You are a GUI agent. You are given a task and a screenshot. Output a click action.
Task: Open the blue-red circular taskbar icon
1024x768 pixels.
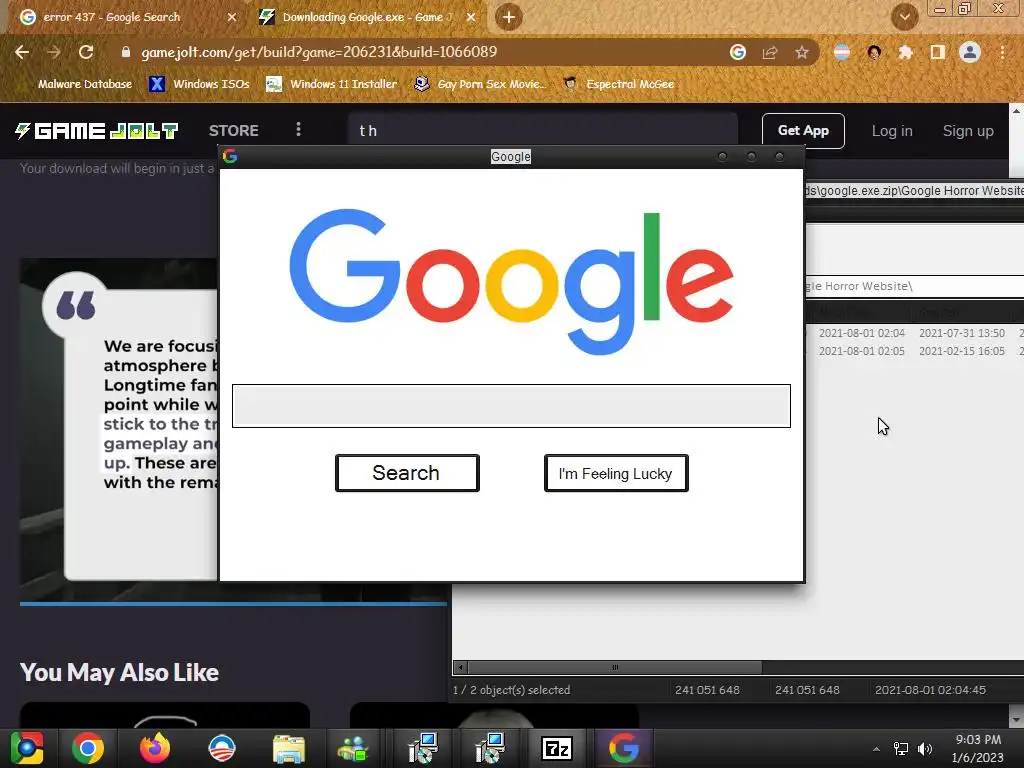[x=222, y=748]
